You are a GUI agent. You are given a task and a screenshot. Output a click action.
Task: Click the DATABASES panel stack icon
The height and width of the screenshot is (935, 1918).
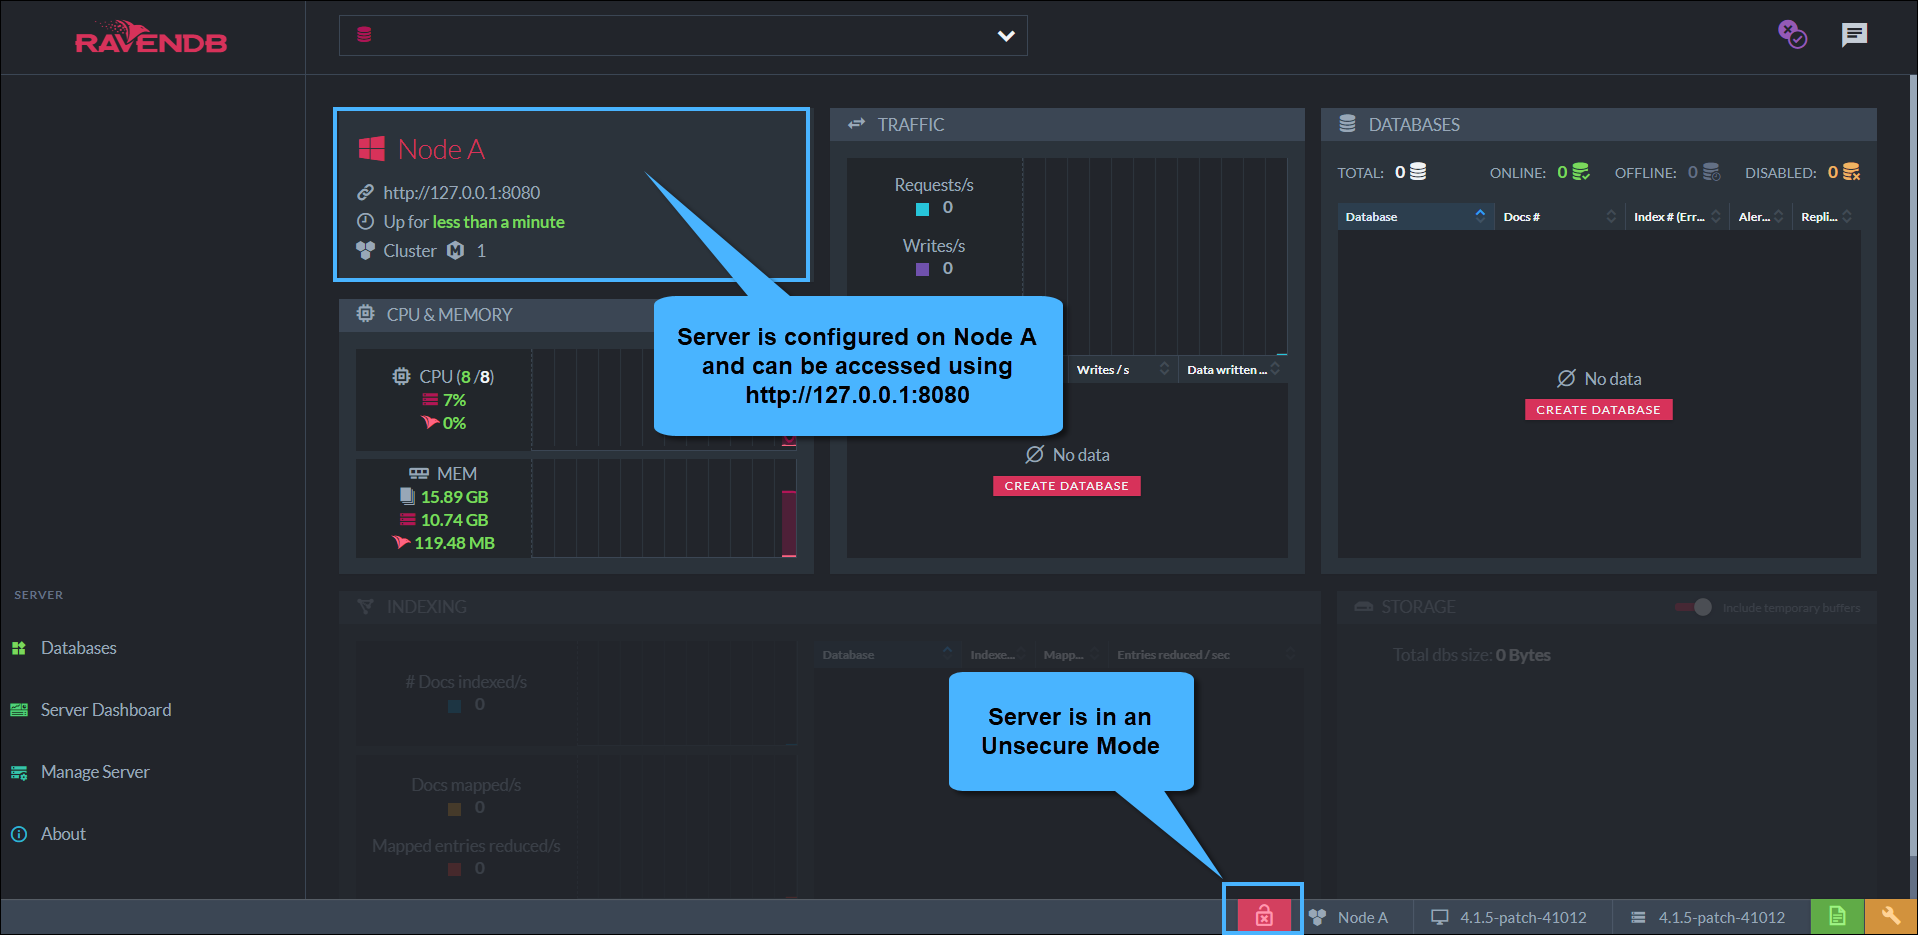coord(1347,124)
